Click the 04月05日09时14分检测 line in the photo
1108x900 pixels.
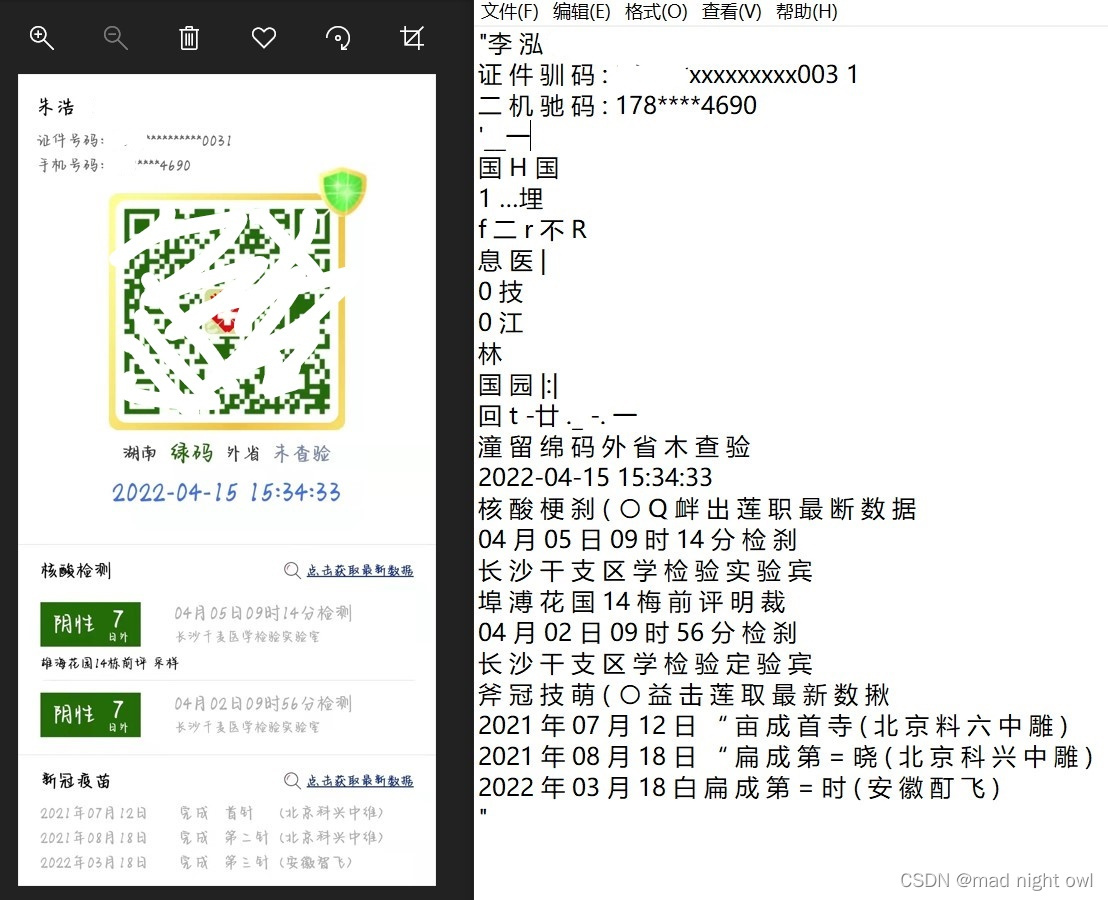(263, 612)
